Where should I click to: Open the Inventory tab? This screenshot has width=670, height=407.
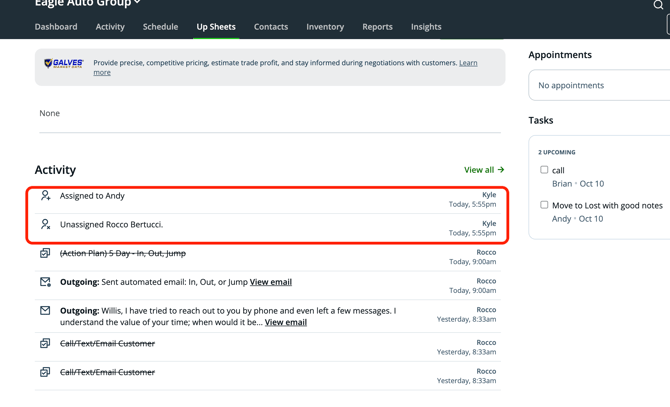click(x=325, y=26)
